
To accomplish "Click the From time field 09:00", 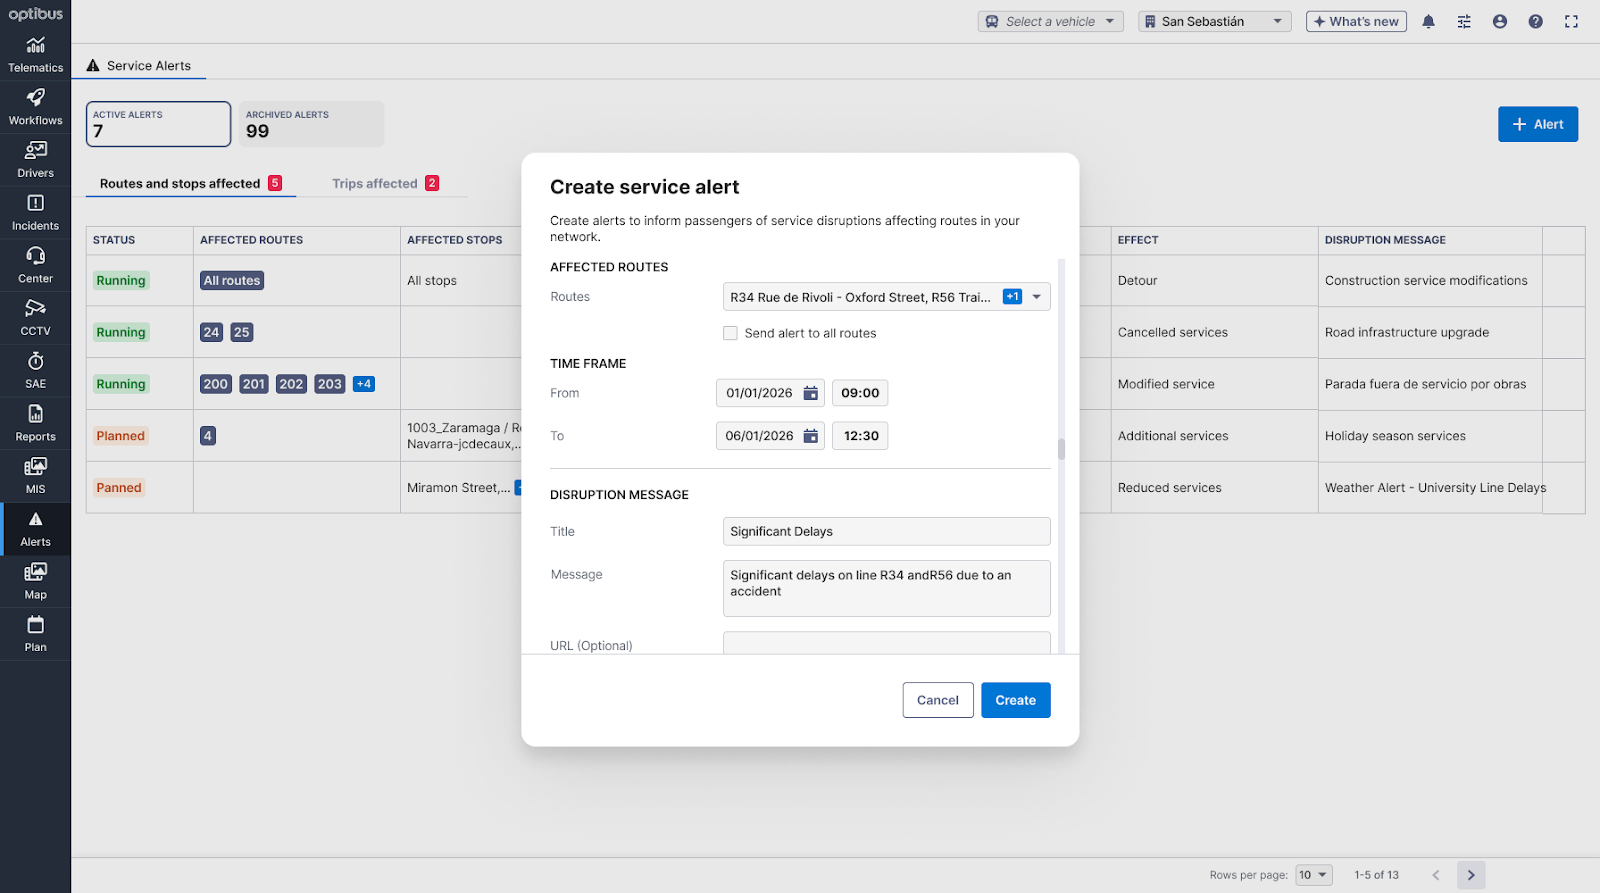I will [x=860, y=393].
